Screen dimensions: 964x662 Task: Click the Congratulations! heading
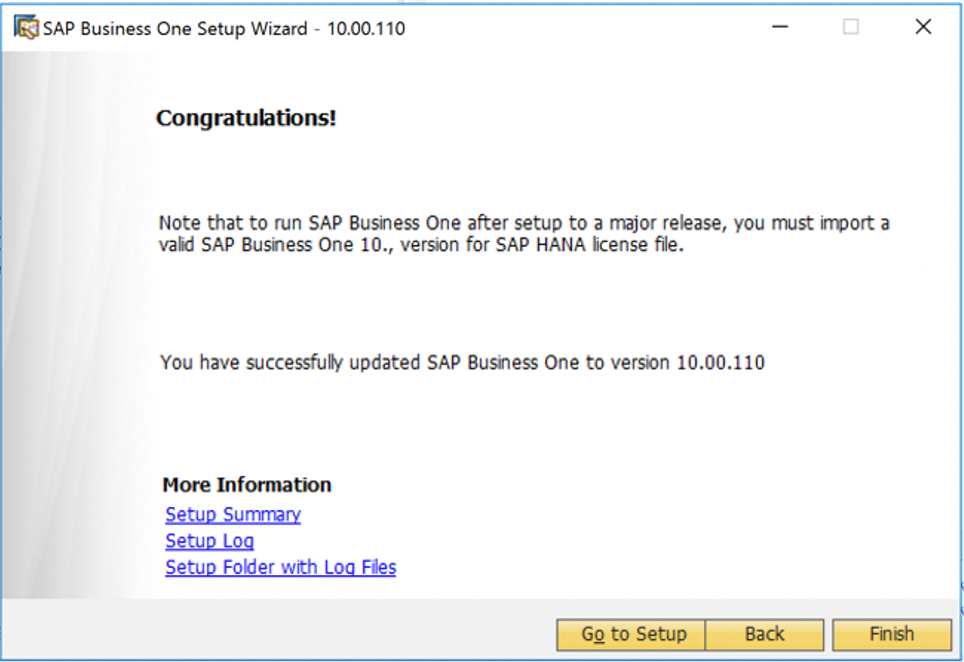point(246,119)
